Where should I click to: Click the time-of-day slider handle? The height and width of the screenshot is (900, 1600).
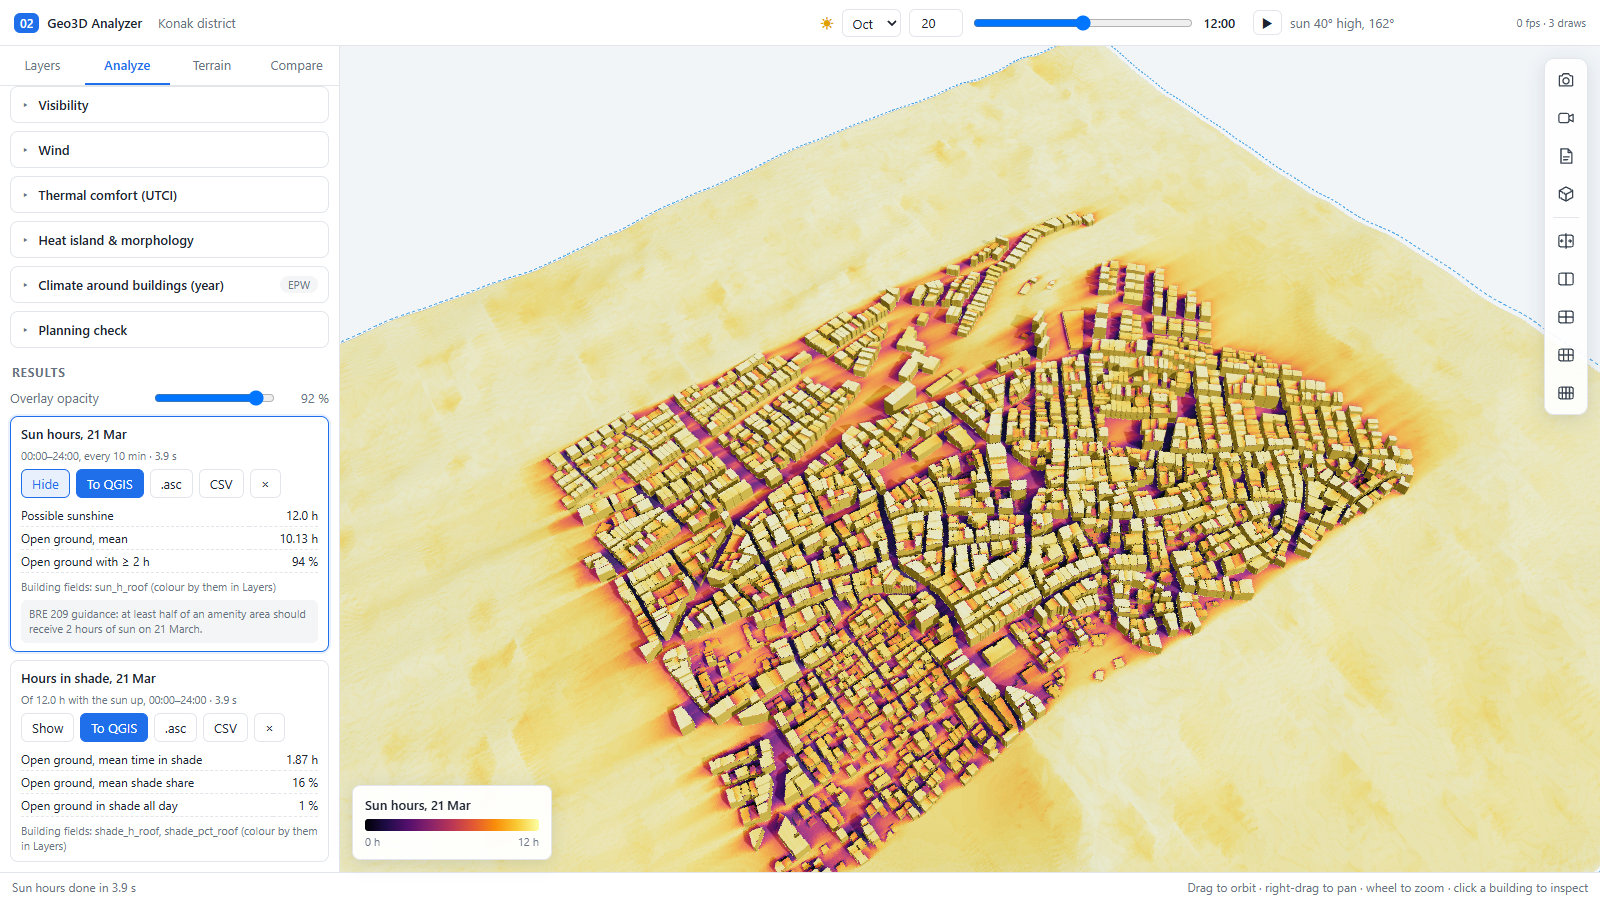point(1083,23)
